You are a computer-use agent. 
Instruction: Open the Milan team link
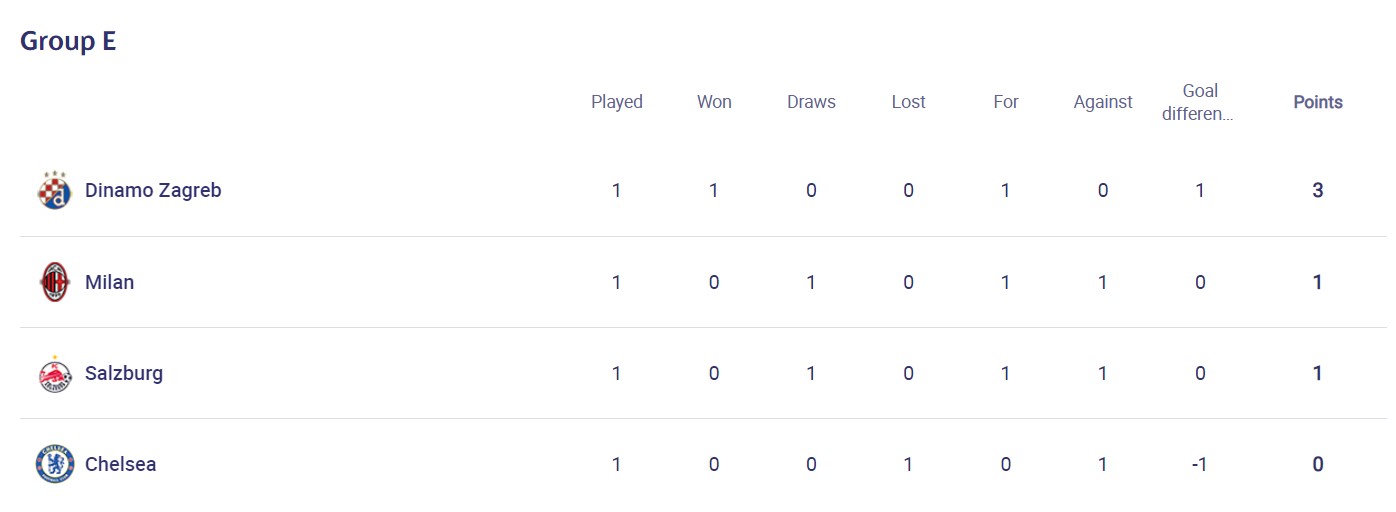pos(109,282)
